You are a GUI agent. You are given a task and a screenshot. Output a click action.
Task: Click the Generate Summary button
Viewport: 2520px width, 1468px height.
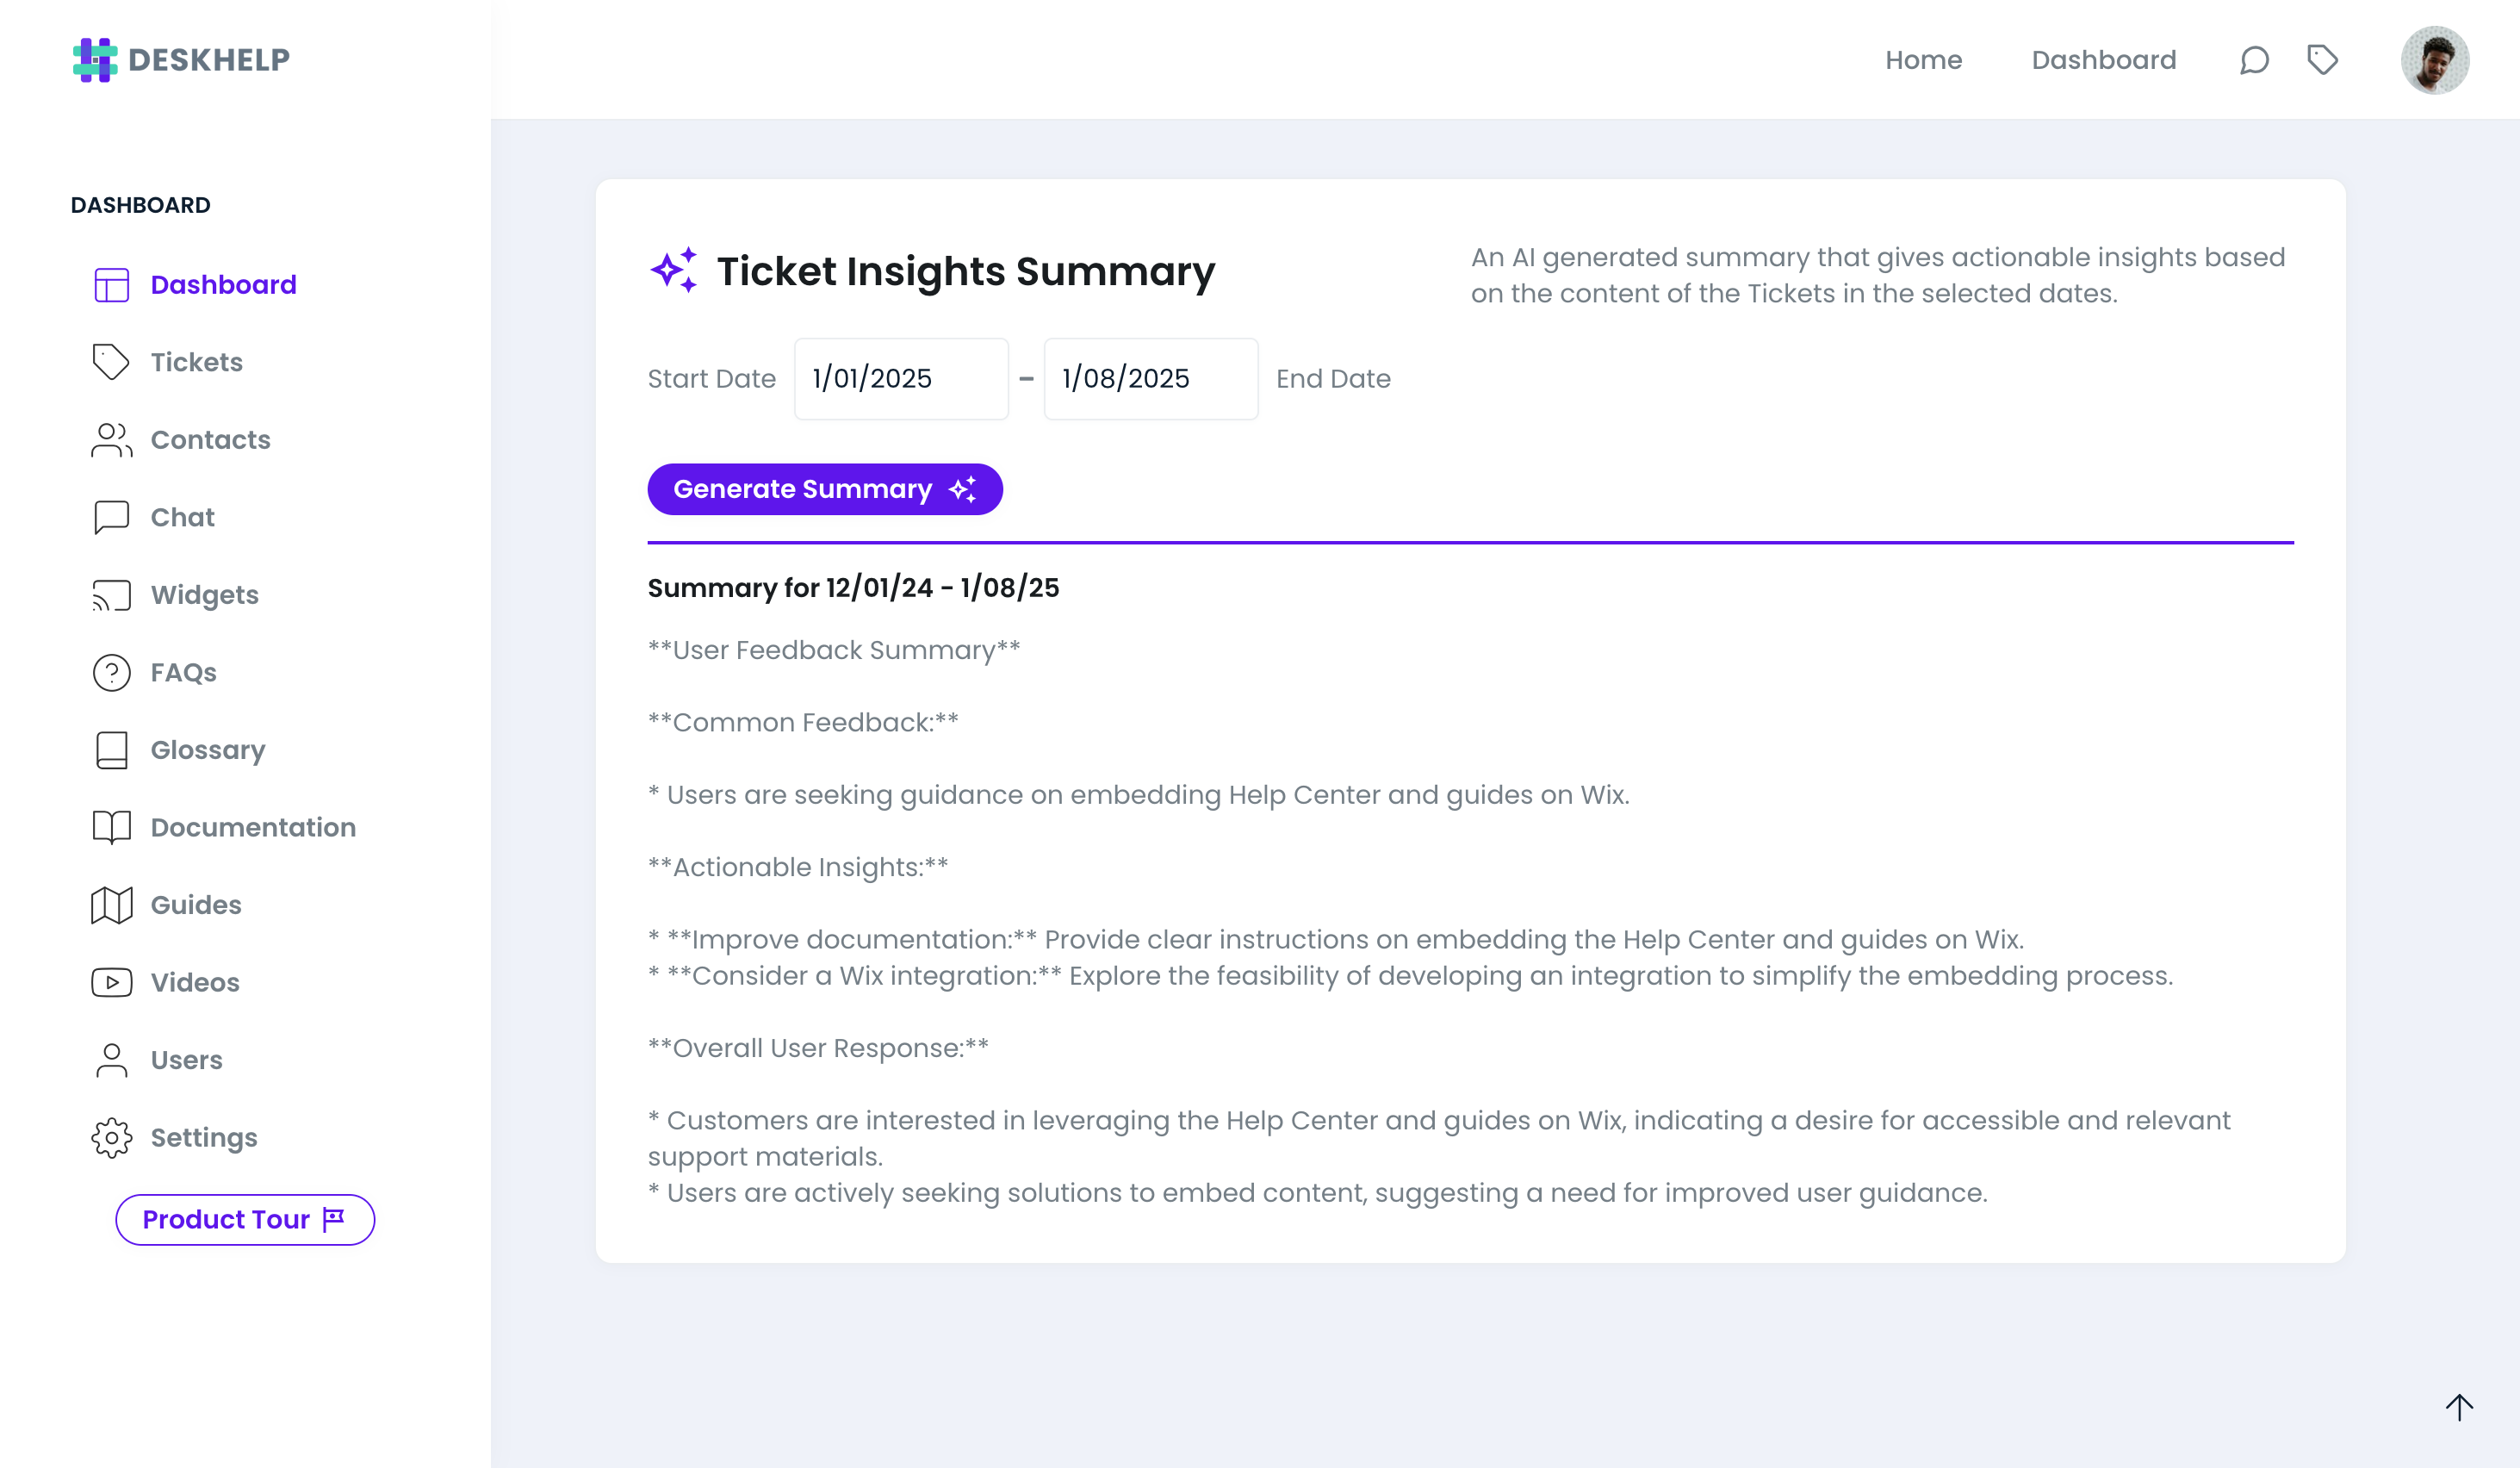click(x=825, y=489)
